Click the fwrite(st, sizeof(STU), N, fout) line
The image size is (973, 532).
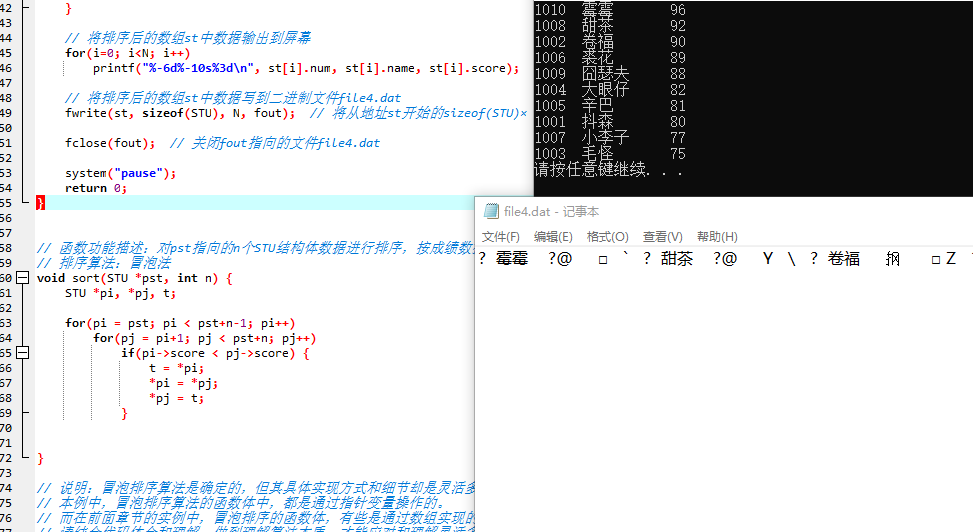click(x=180, y=113)
